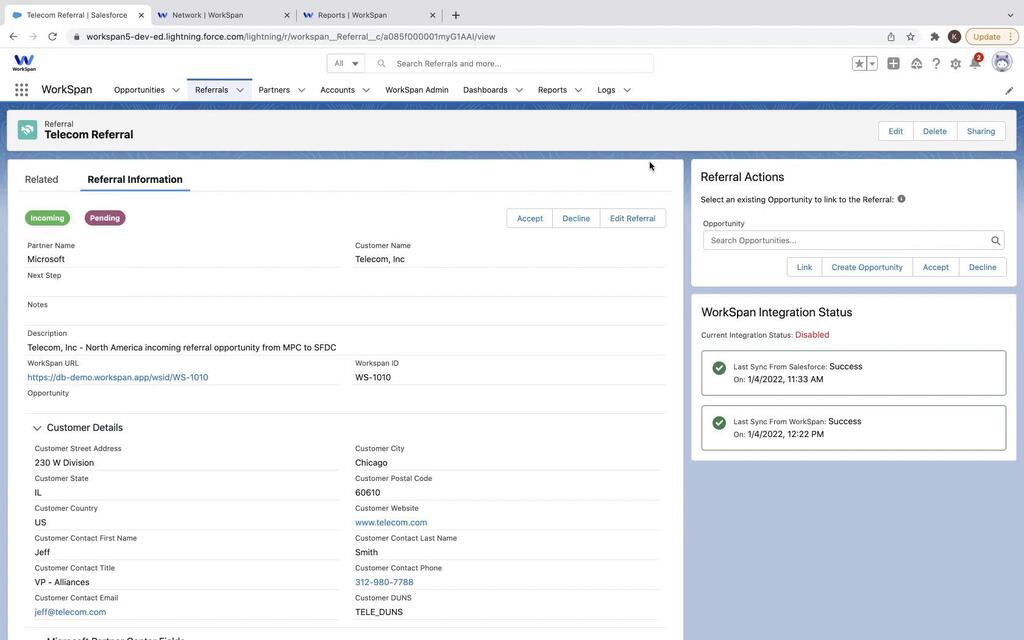Viewport: 1024px width, 640px height.
Task: Expand the Dashboards nav dropdown chevron
Action: pyautogui.click(x=519, y=90)
